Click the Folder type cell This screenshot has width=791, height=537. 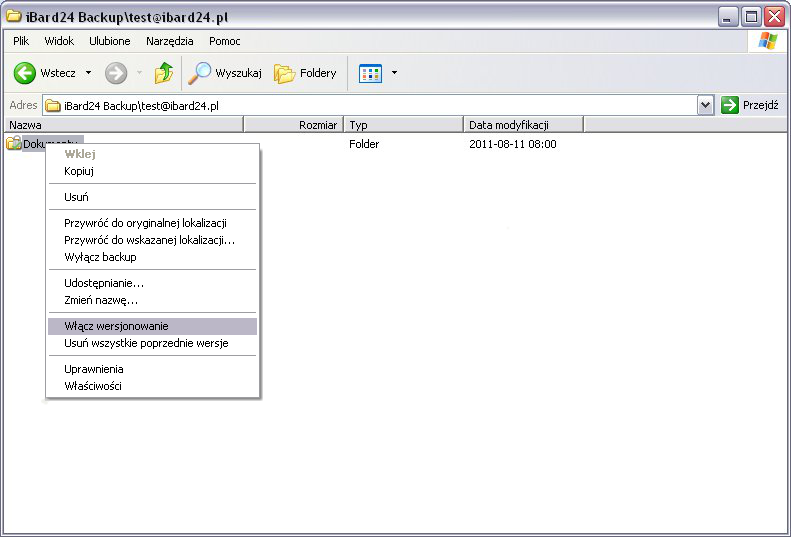(364, 144)
